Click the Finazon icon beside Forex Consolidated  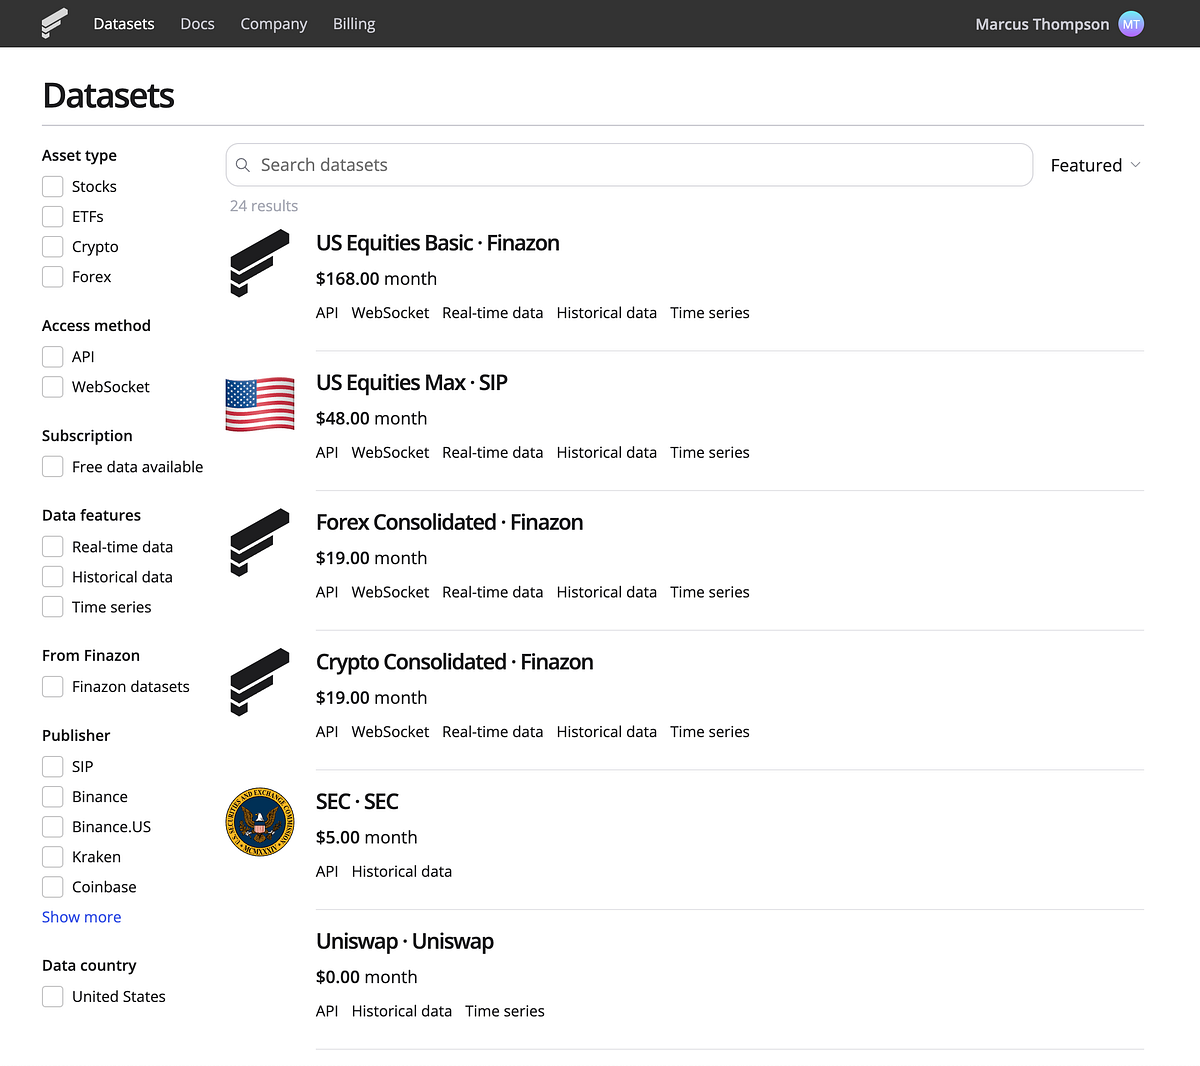pos(259,543)
